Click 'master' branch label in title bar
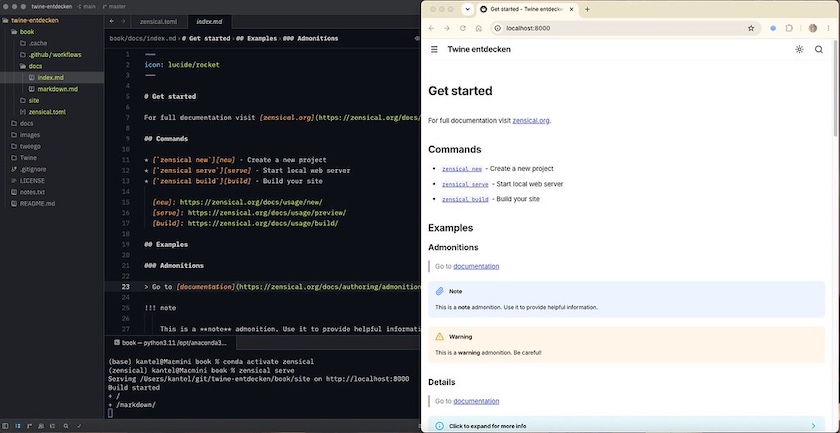840x433 pixels. (x=114, y=6)
